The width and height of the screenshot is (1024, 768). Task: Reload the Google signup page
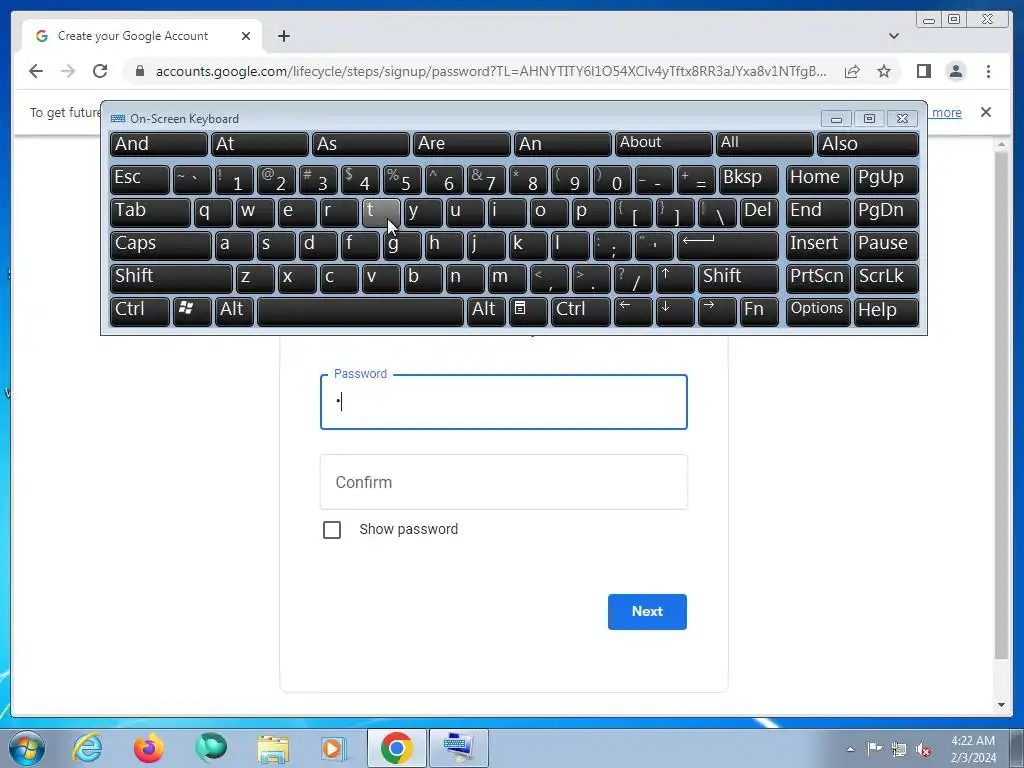pos(100,71)
